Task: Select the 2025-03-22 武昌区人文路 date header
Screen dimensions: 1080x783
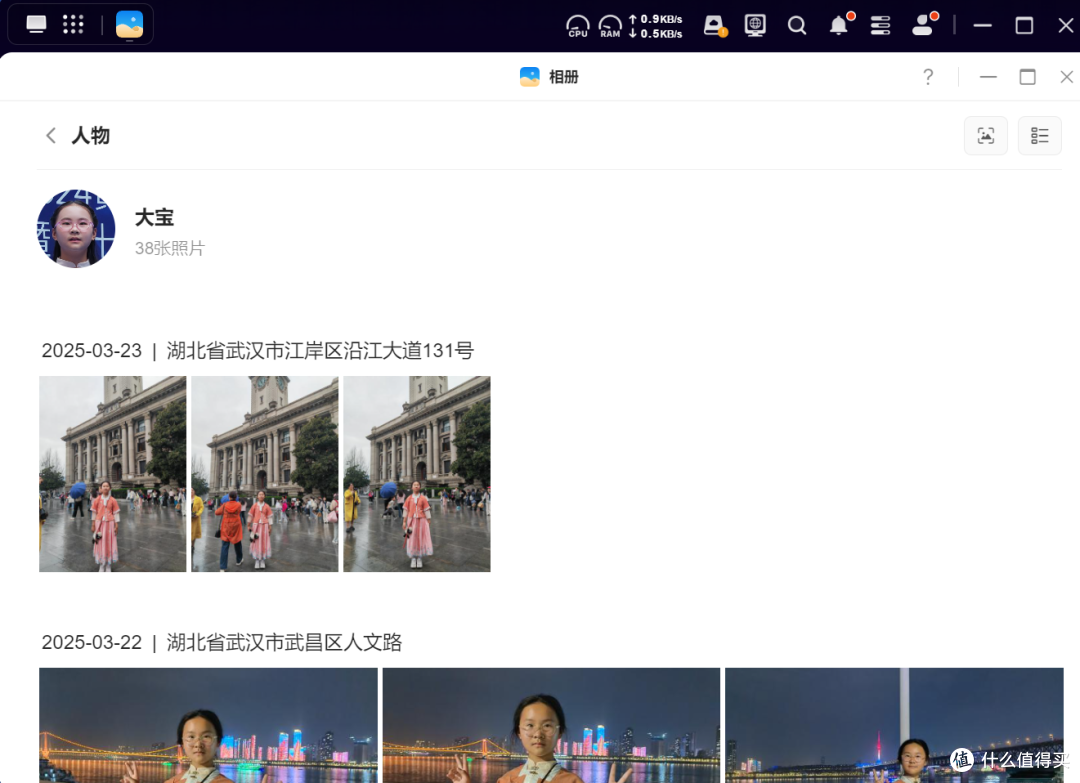Action: coord(222,643)
